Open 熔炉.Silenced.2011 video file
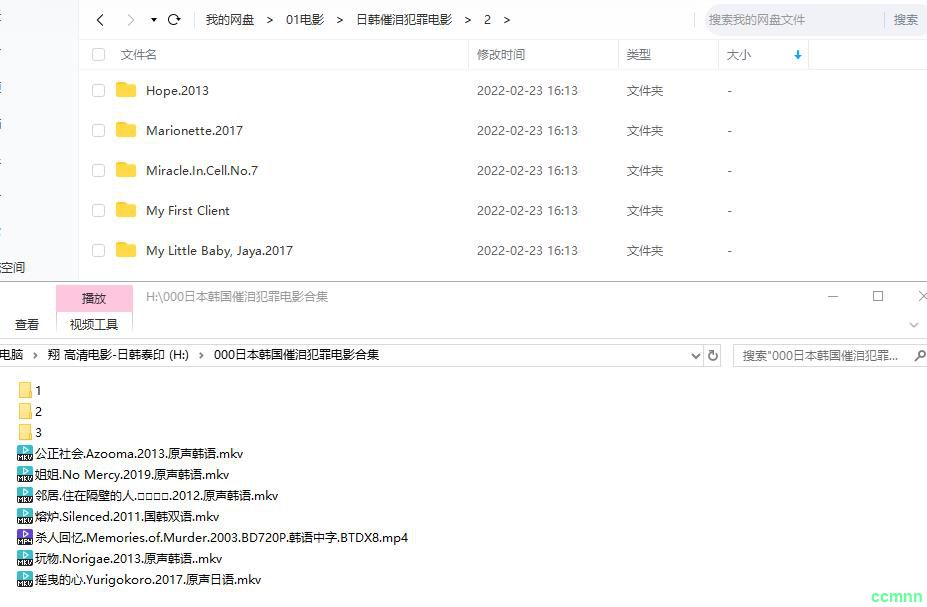927x607 pixels. [x=127, y=517]
